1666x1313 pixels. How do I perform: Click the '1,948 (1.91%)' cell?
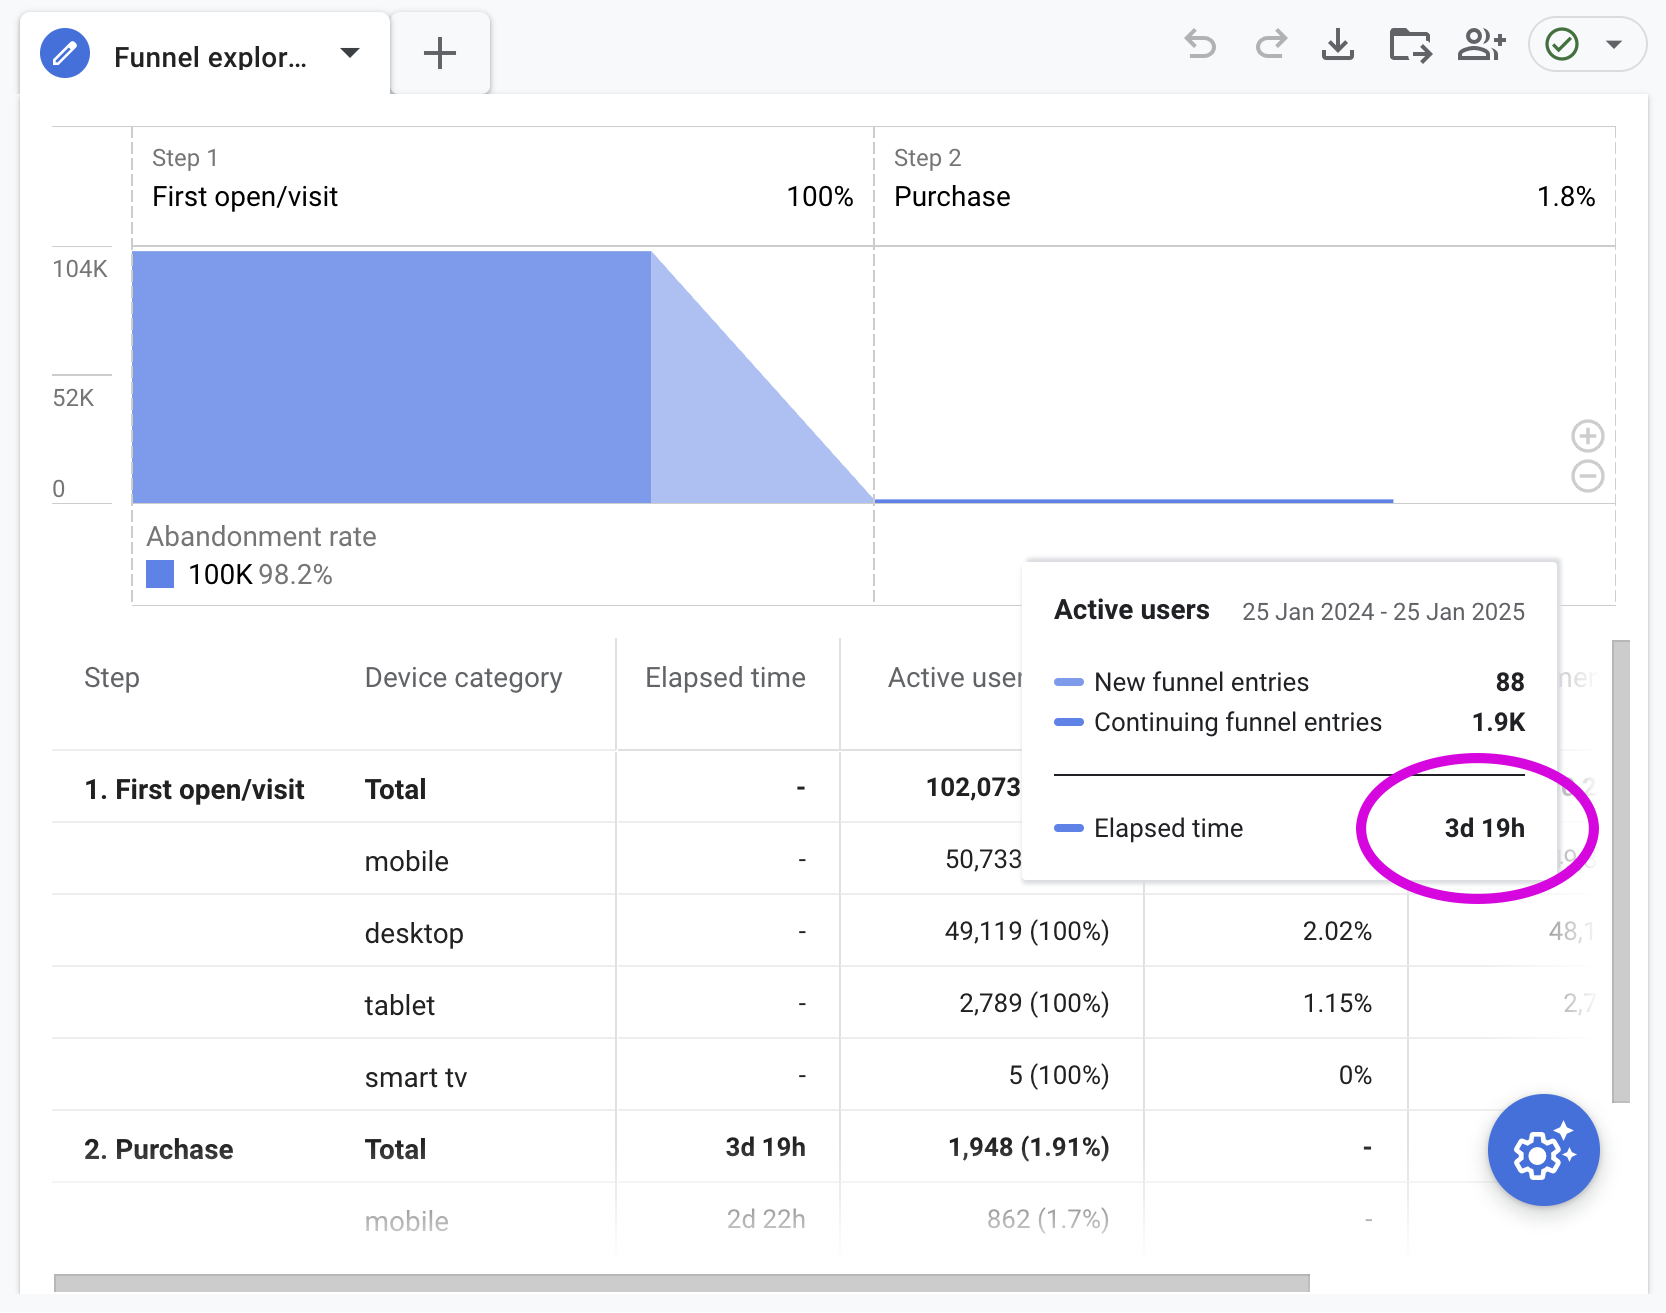(1029, 1148)
